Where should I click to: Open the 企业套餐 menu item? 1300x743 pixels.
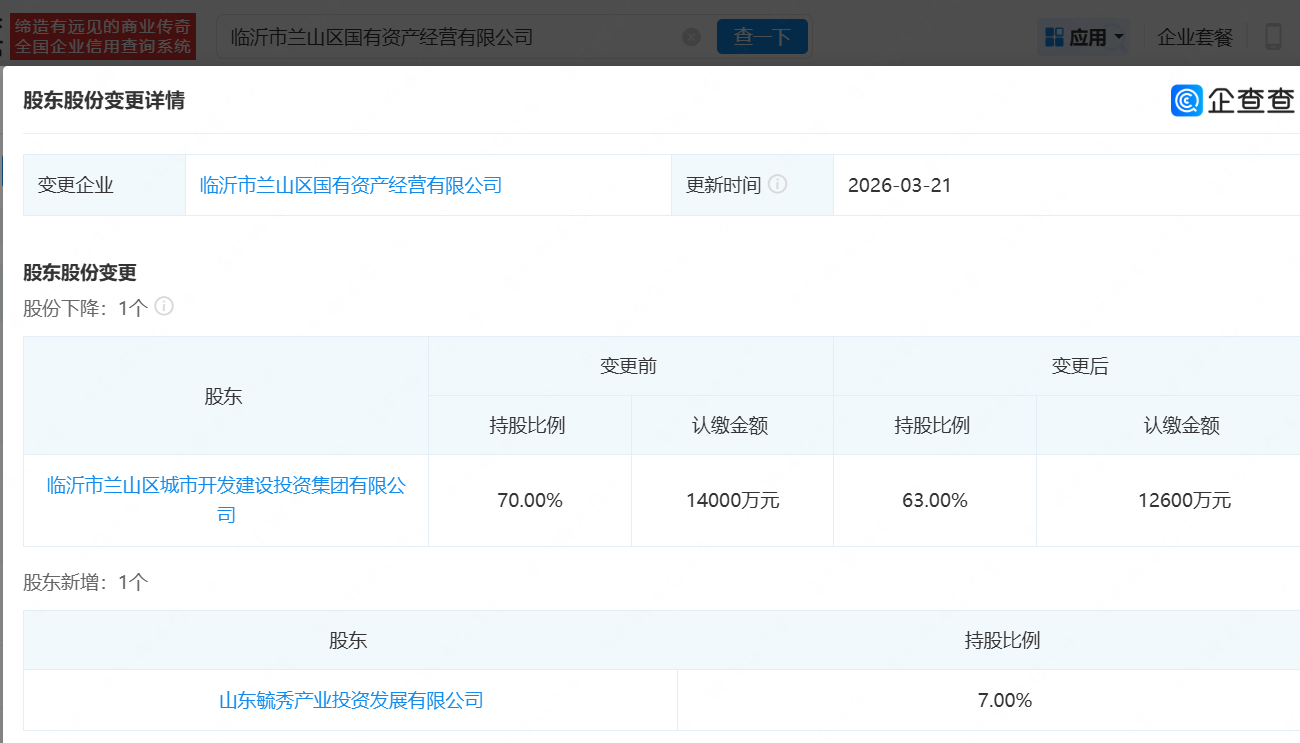tap(1195, 37)
